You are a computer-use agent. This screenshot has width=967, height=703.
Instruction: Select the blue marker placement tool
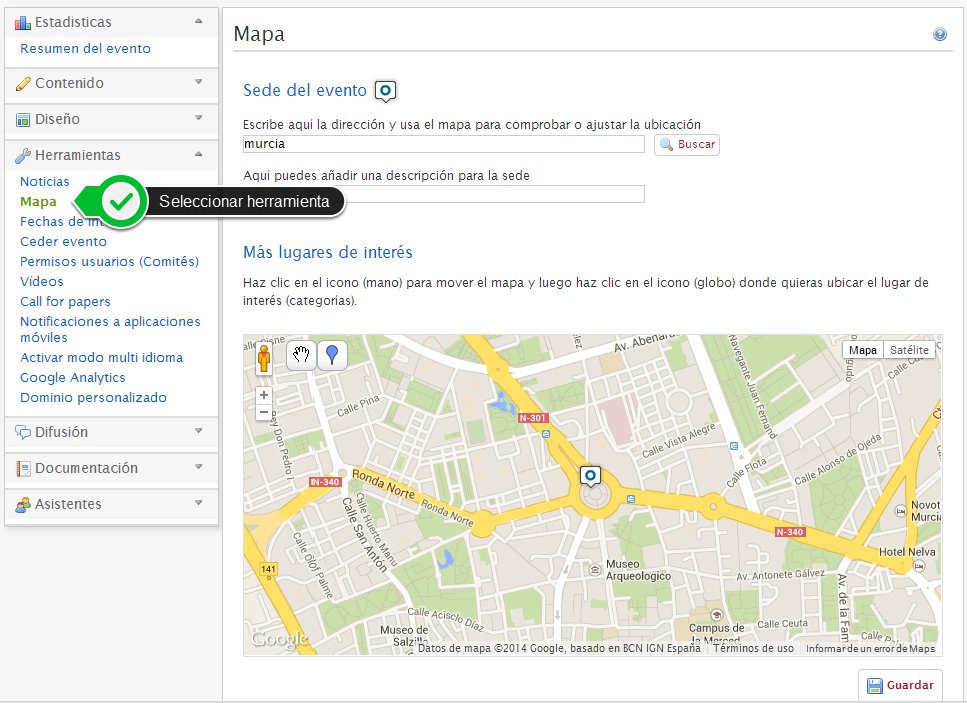pyautogui.click(x=332, y=356)
